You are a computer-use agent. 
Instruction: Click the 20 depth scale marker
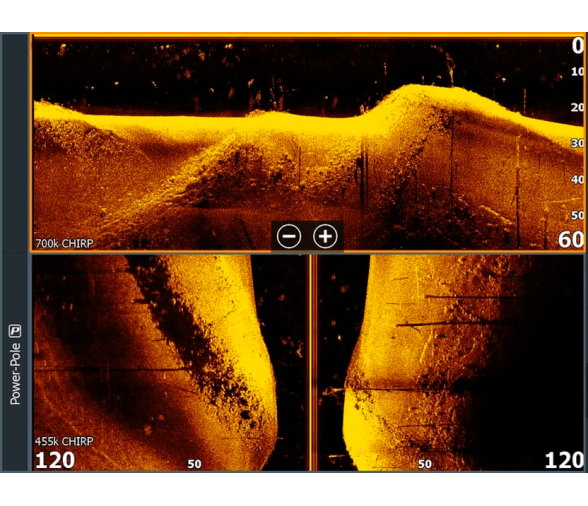(x=578, y=107)
